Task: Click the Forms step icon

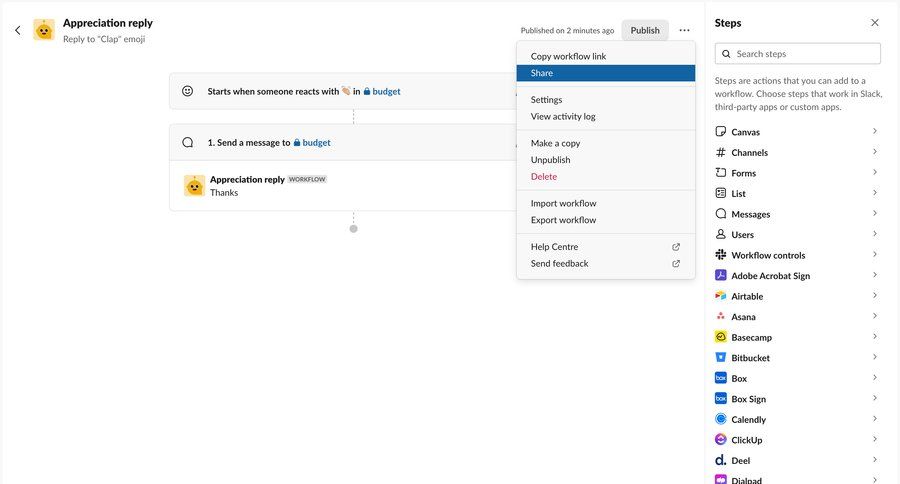Action: (721, 172)
